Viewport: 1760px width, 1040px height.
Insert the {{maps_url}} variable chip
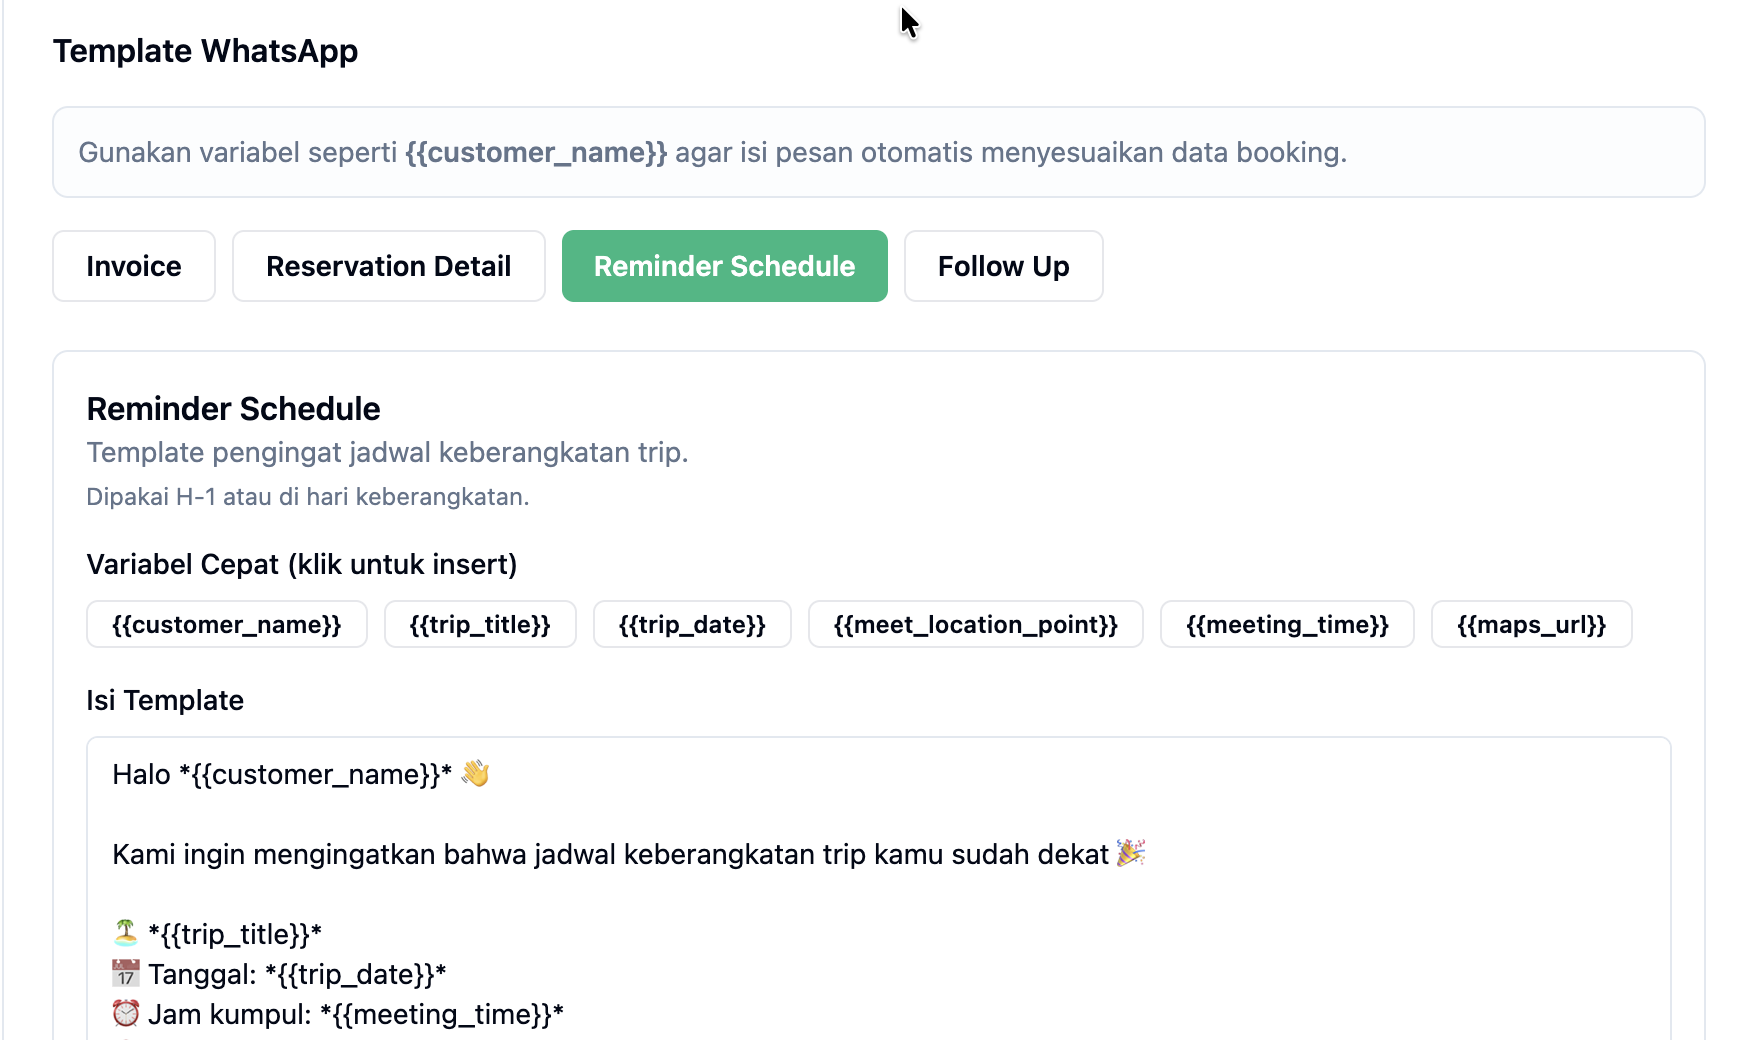[x=1532, y=624]
